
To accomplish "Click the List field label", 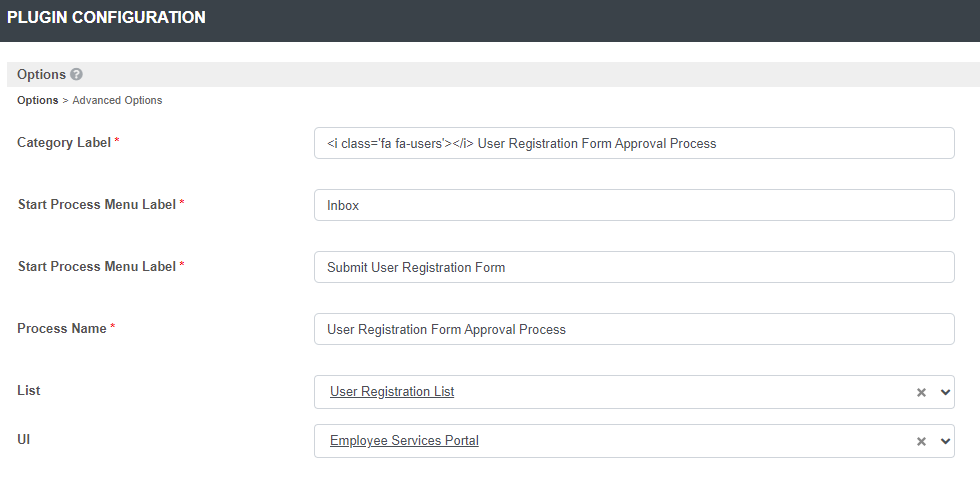I will [29, 390].
